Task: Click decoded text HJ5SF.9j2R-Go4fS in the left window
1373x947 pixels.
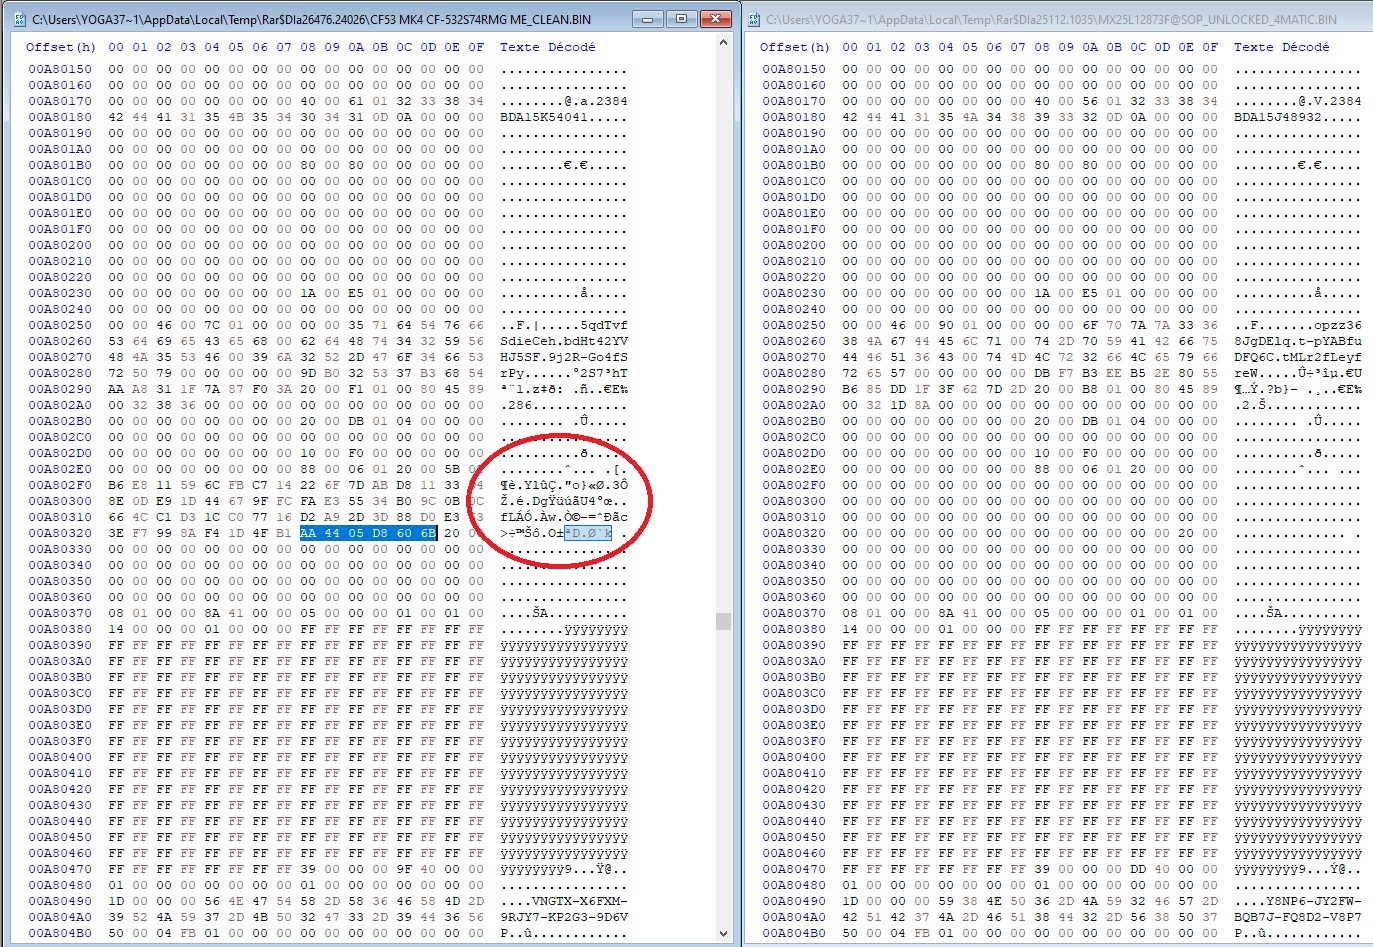Action: click(x=564, y=357)
